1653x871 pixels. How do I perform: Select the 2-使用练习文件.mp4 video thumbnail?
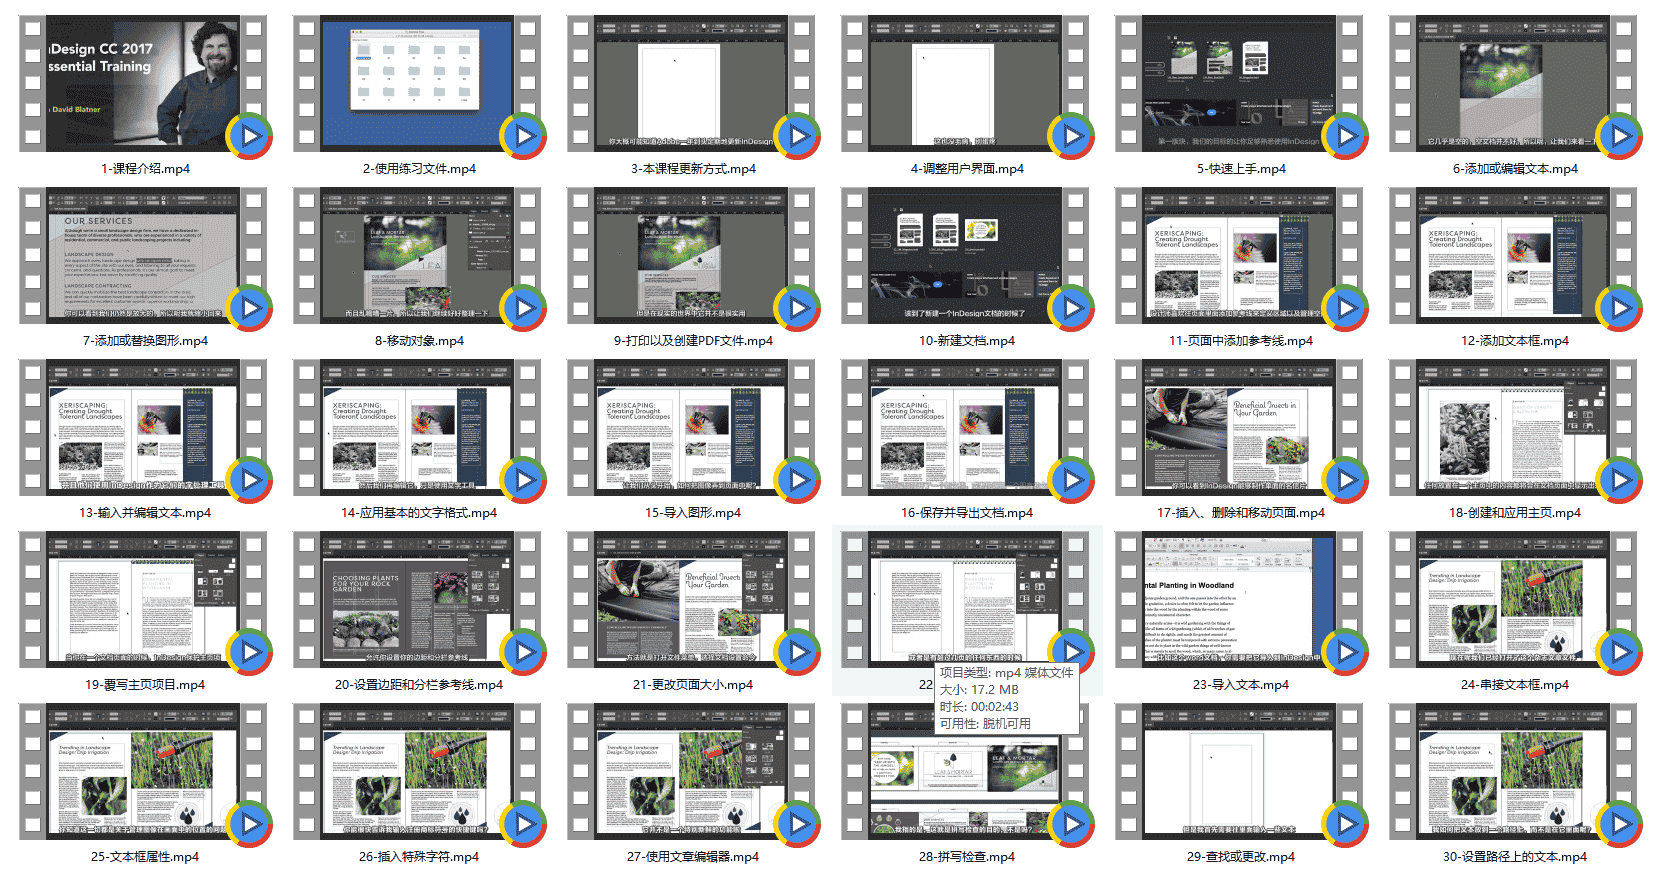pos(417,84)
